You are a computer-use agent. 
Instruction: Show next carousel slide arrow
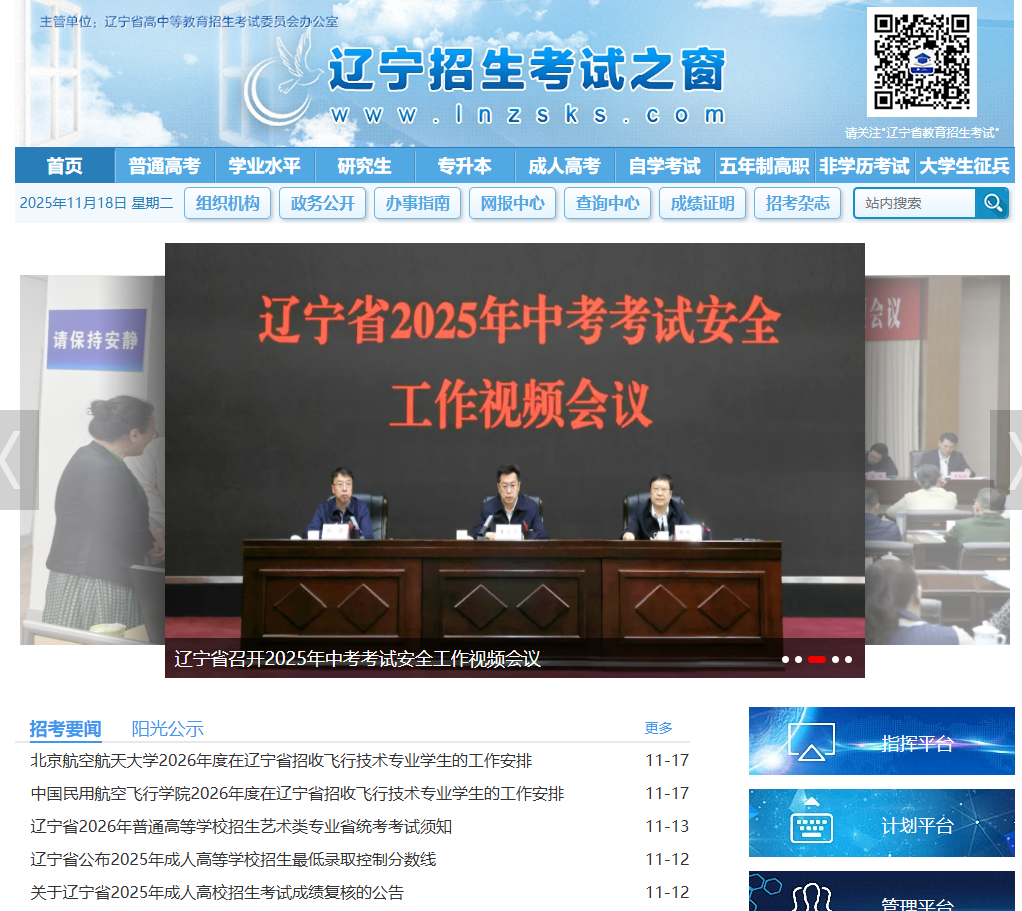(1008, 460)
